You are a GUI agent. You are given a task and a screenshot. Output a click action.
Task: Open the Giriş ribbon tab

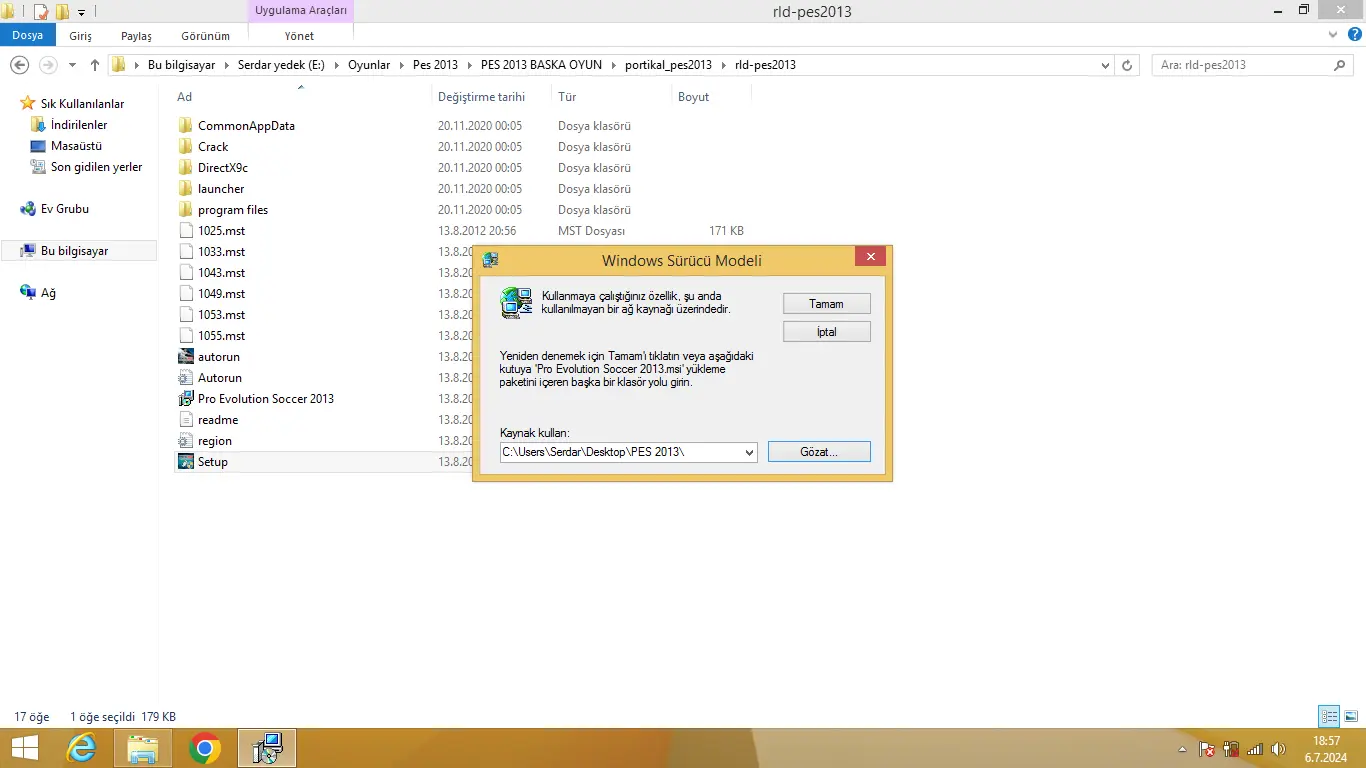pos(81,36)
